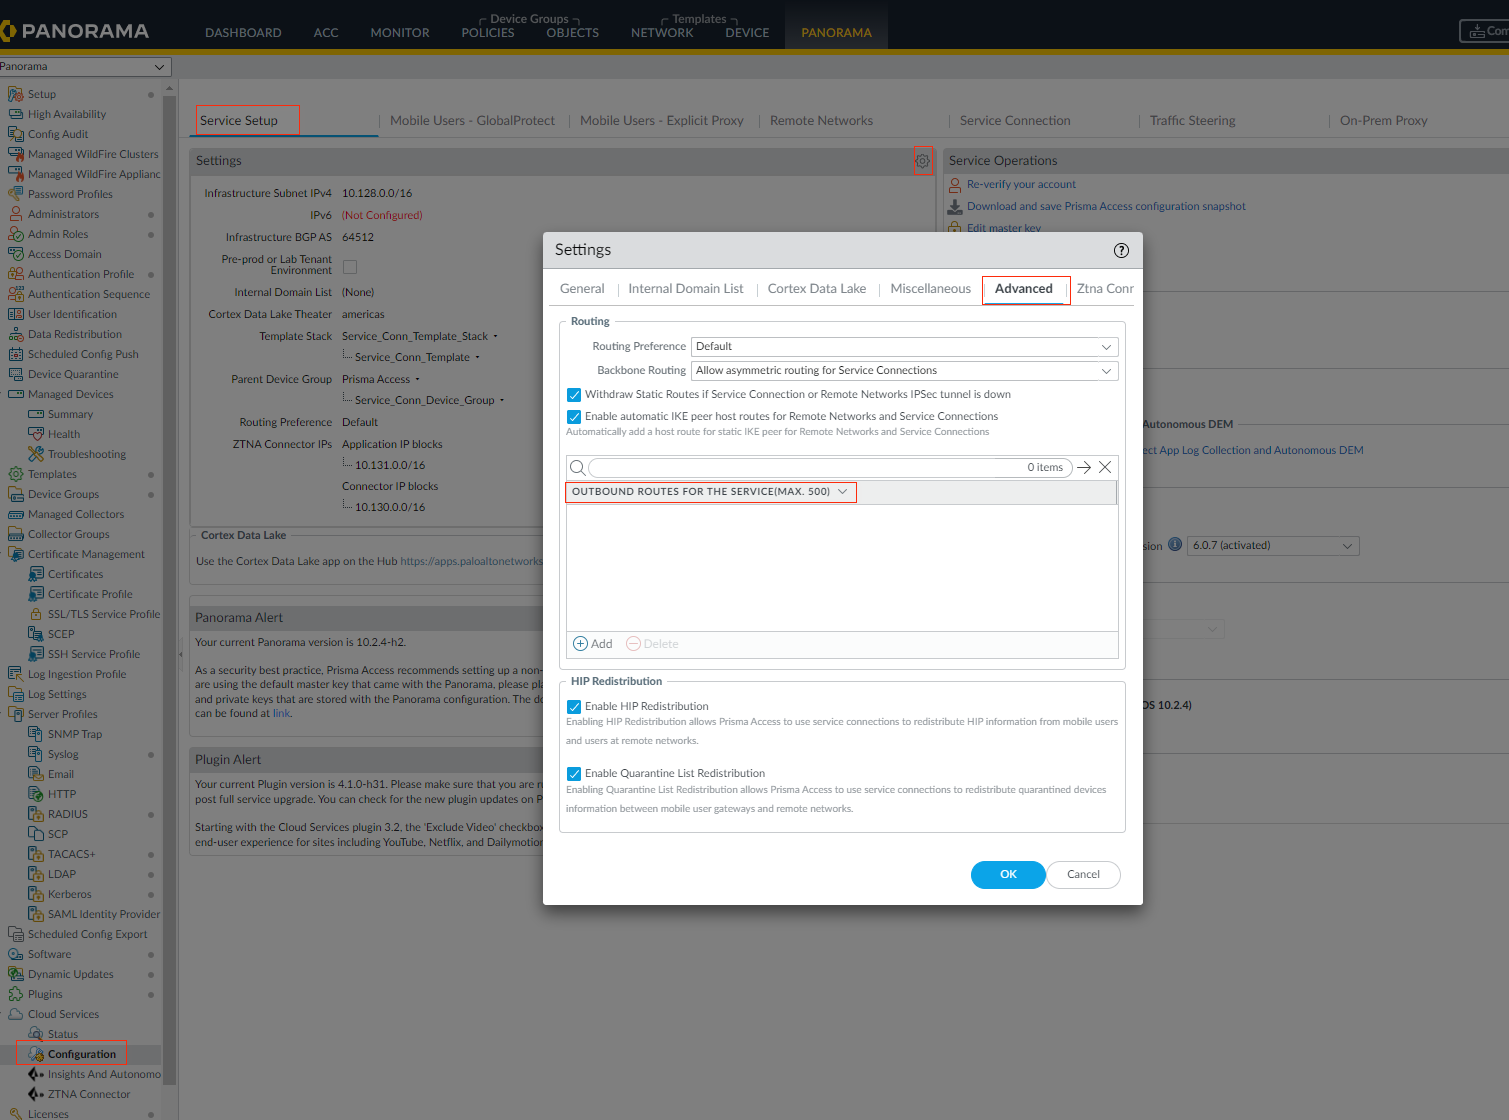The width and height of the screenshot is (1509, 1120).
Task: Uncheck Enable Quarantine List Redistribution
Action: (x=574, y=773)
